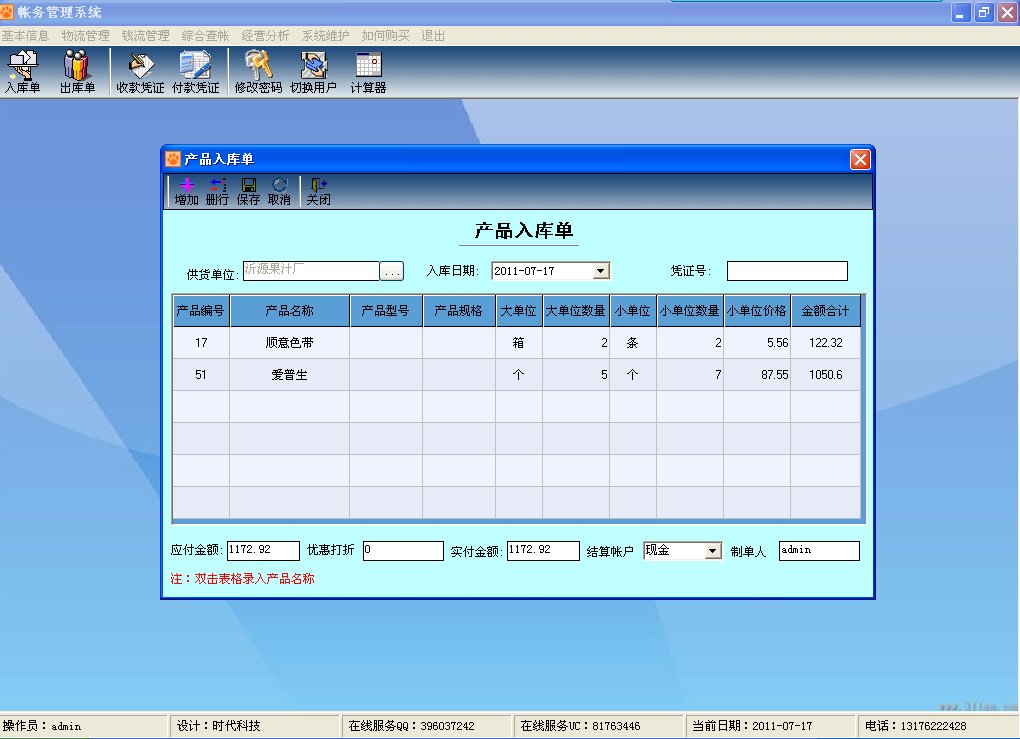Click the 小单位价格 column header
The image size is (1020, 739).
757,310
